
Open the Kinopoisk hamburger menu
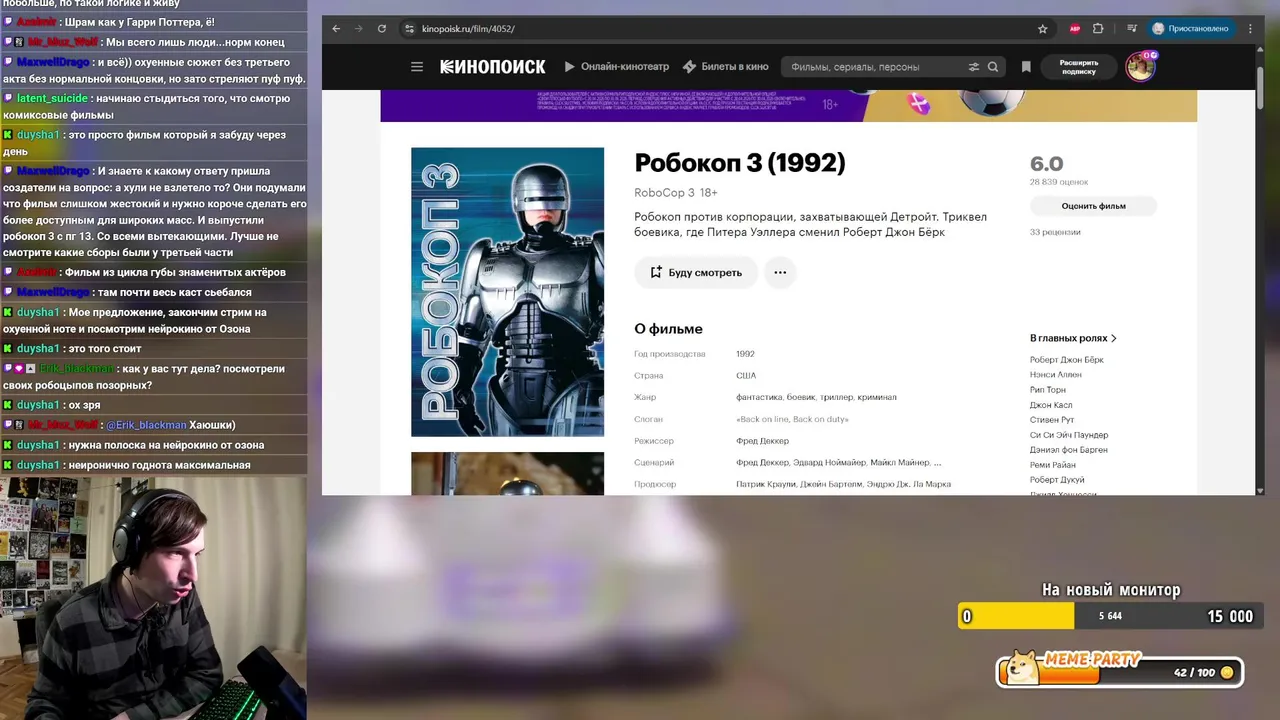tap(417, 67)
